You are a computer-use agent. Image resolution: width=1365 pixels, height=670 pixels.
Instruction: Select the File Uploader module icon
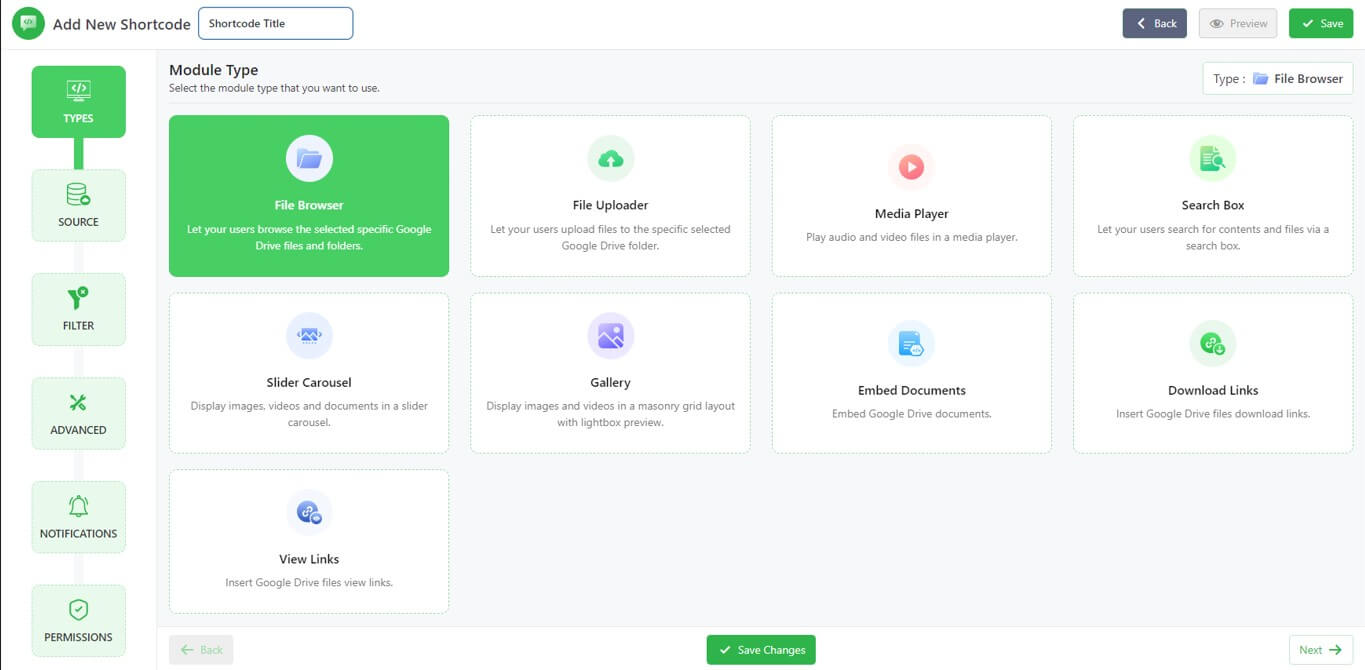point(610,158)
